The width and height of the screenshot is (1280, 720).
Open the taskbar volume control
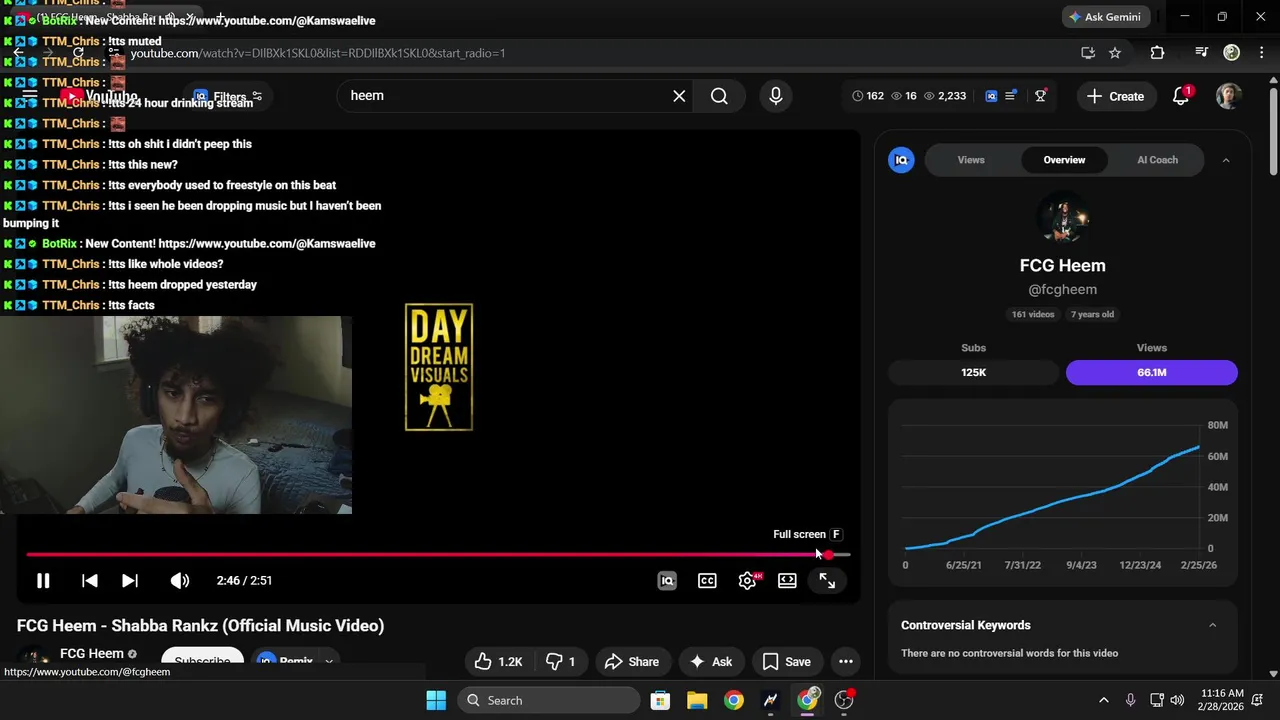point(1177,700)
